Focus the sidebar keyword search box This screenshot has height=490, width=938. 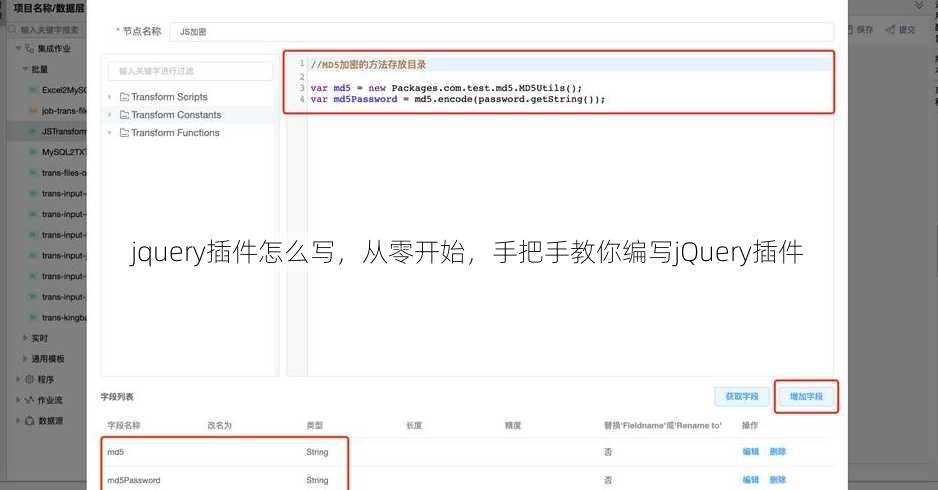[x=48, y=29]
